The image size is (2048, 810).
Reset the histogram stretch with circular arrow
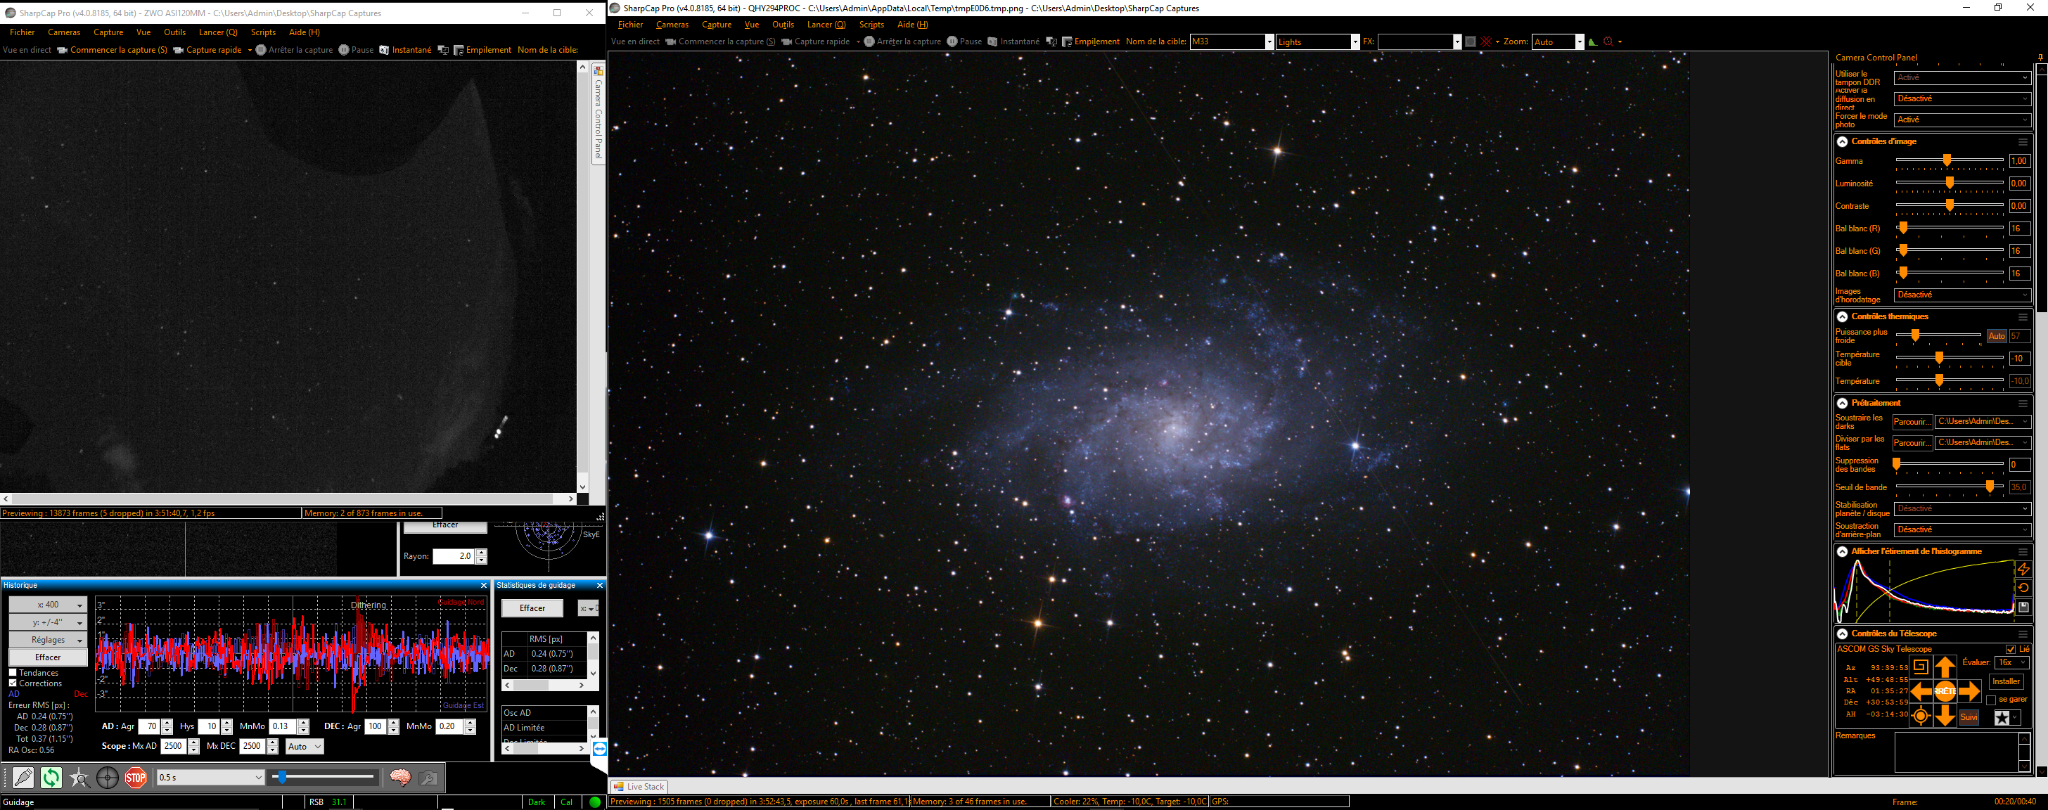2023,588
